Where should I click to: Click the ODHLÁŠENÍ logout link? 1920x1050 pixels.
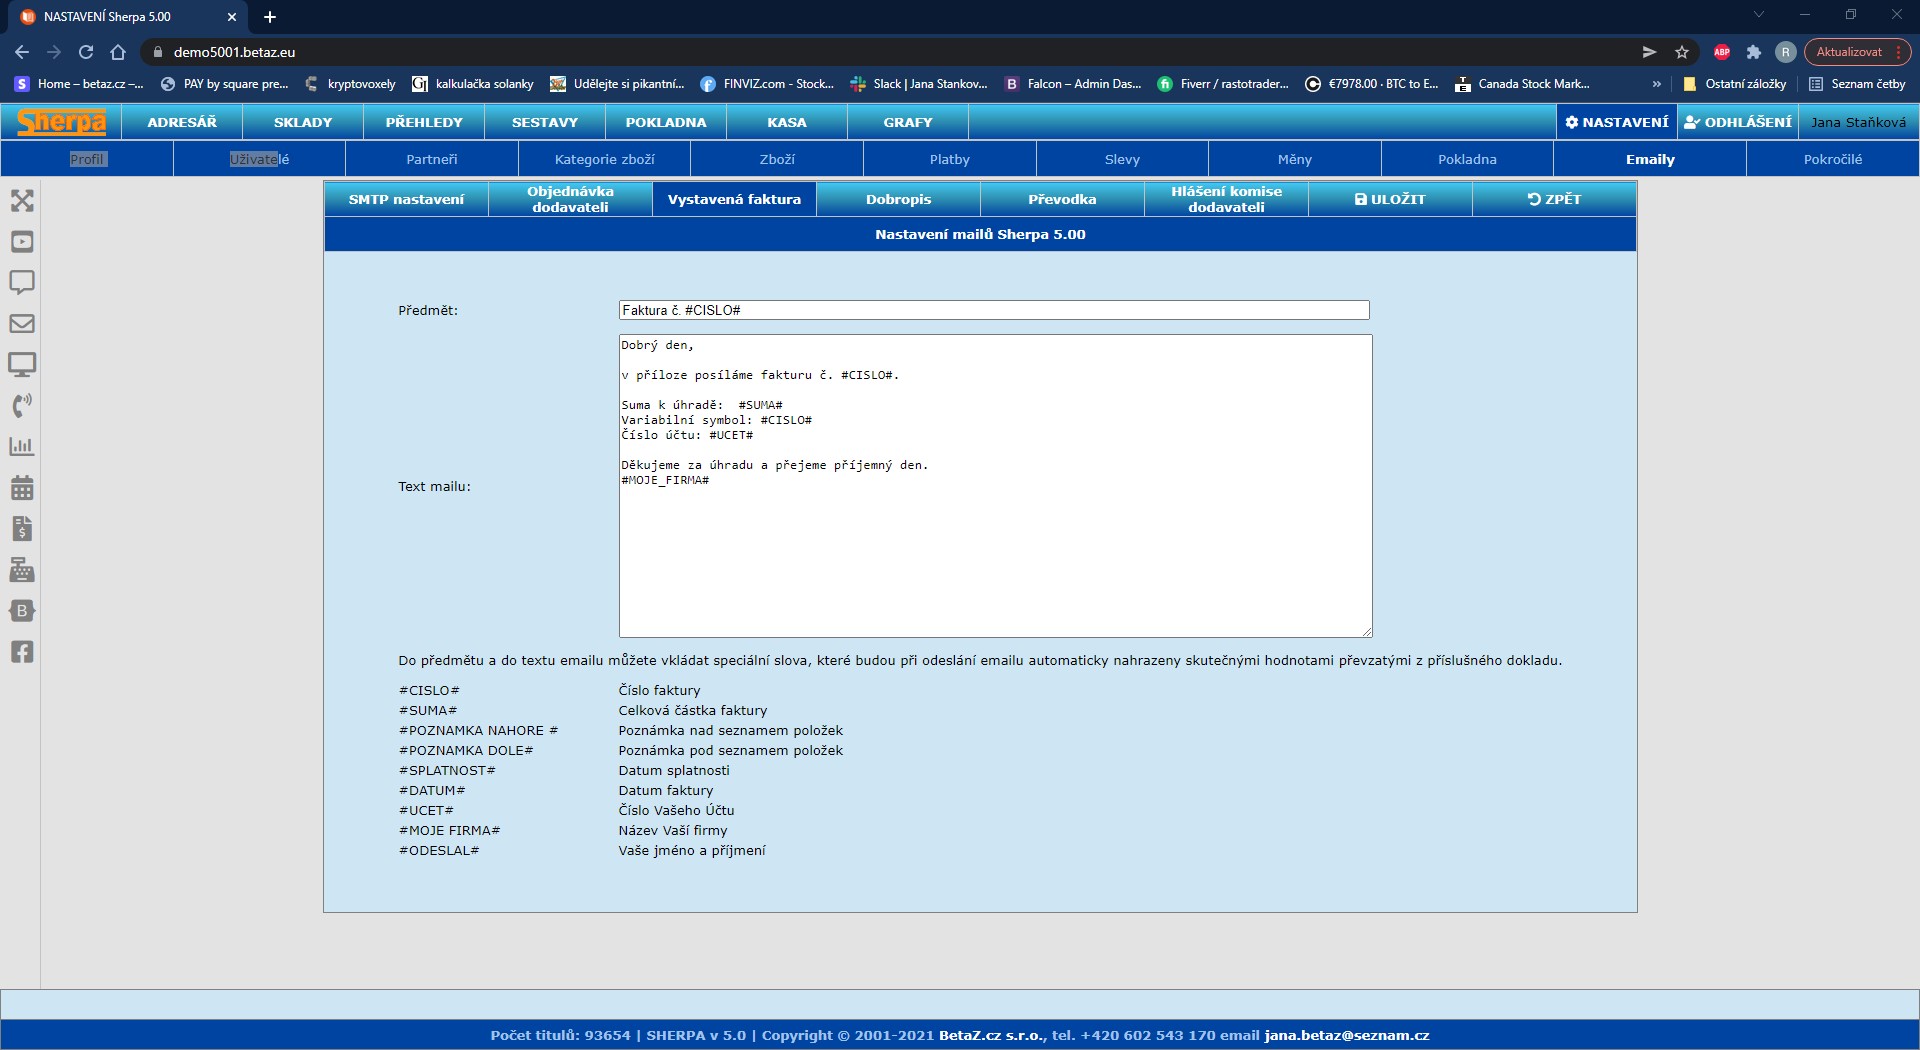tap(1738, 122)
